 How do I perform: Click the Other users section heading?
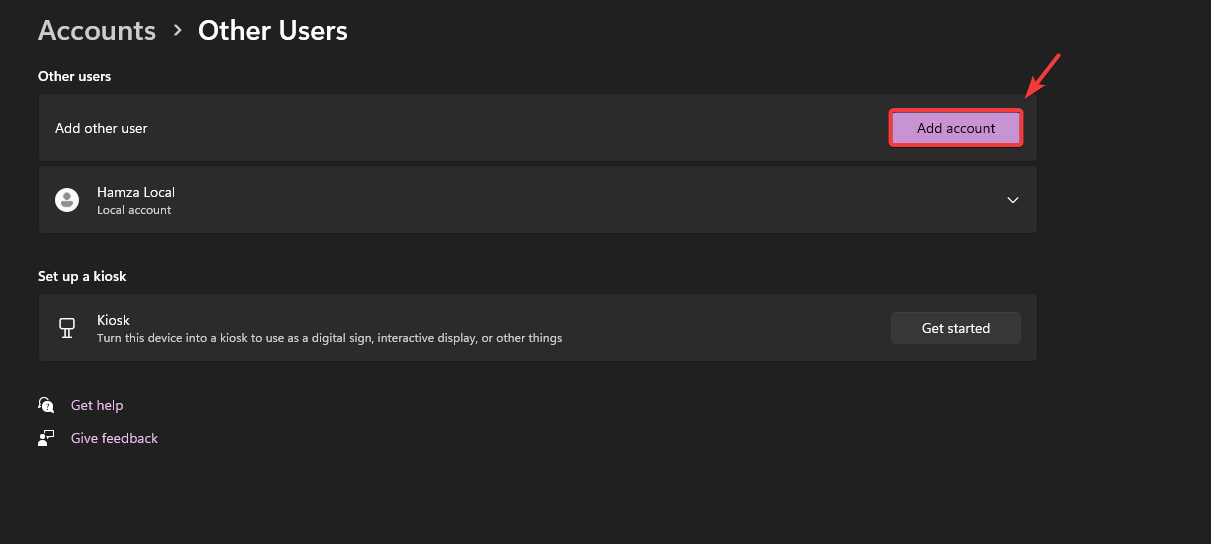point(74,76)
